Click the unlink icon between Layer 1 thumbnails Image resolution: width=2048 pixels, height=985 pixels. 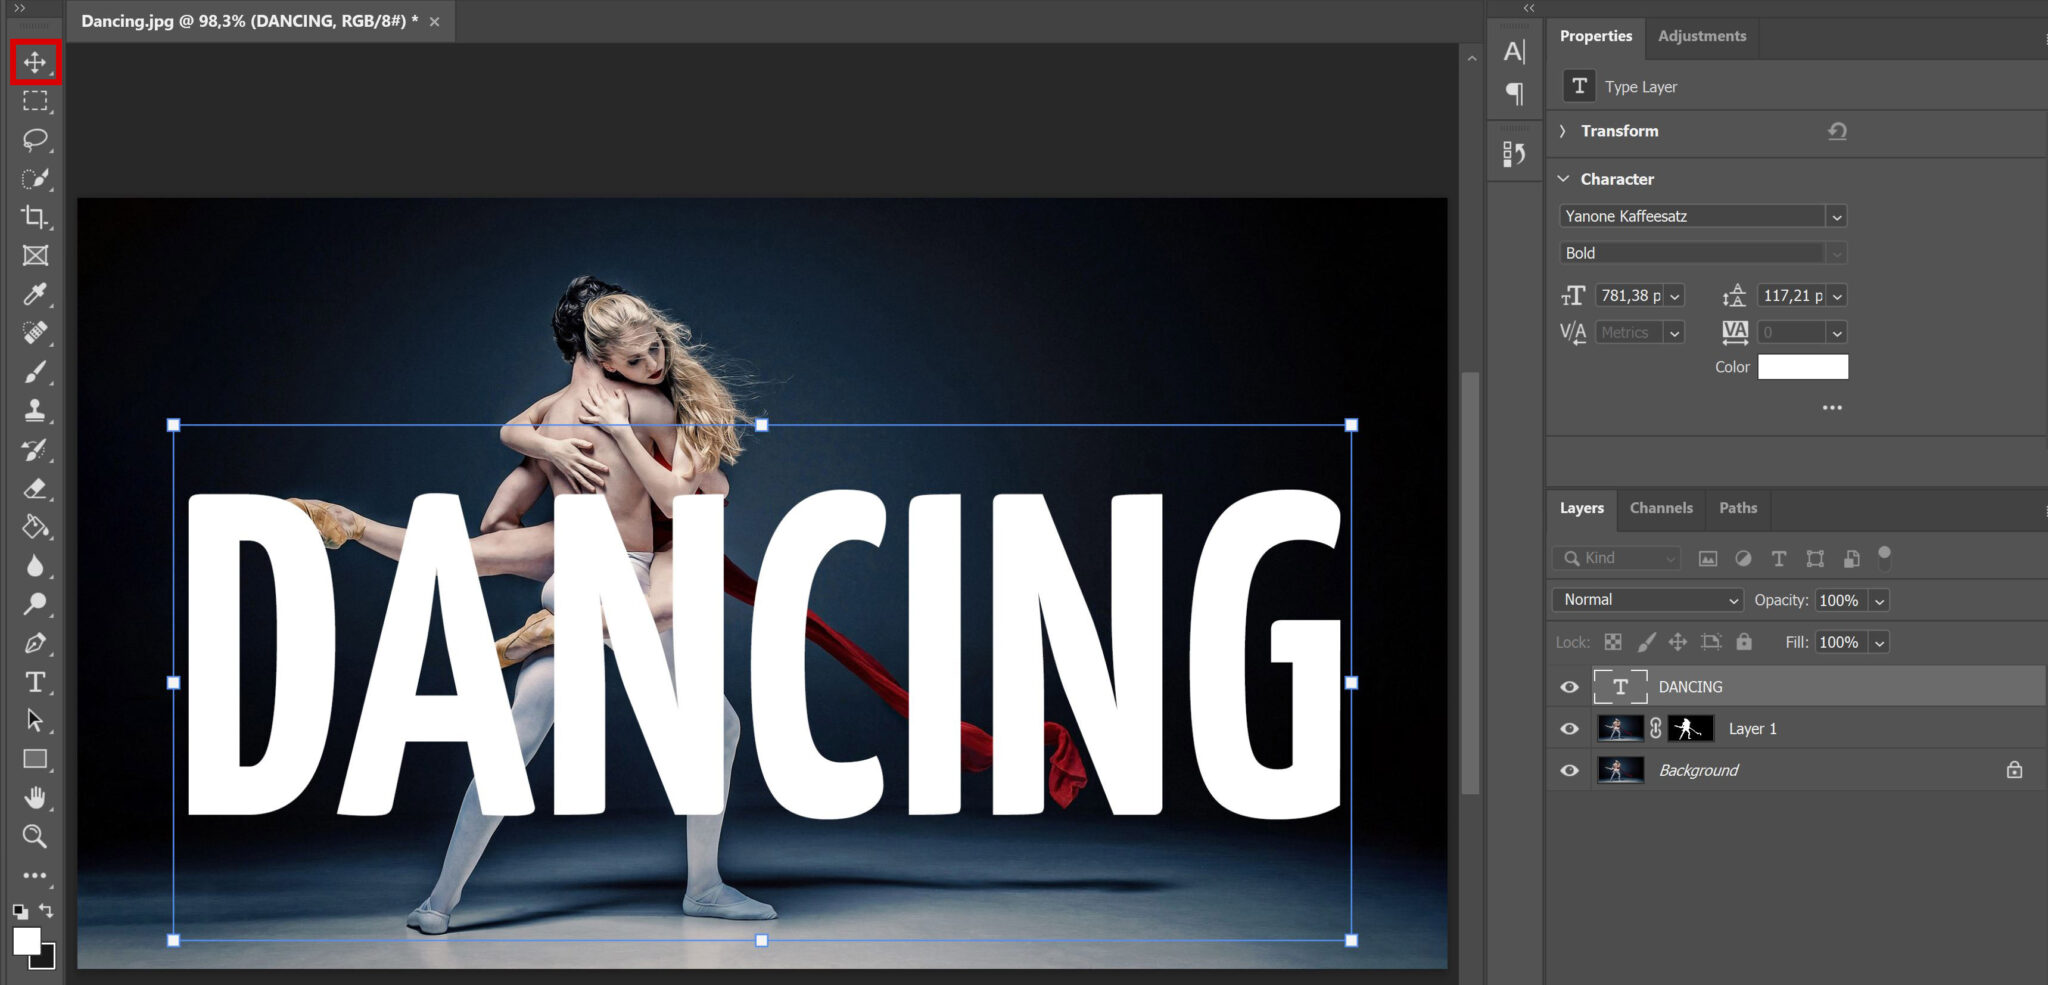pos(1655,728)
